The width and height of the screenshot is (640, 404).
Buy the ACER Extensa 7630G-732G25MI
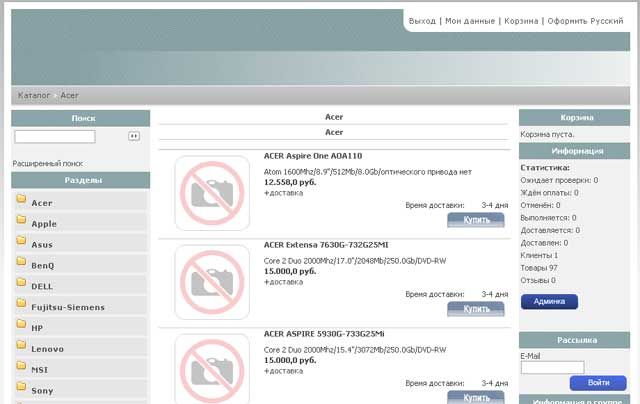point(476,309)
